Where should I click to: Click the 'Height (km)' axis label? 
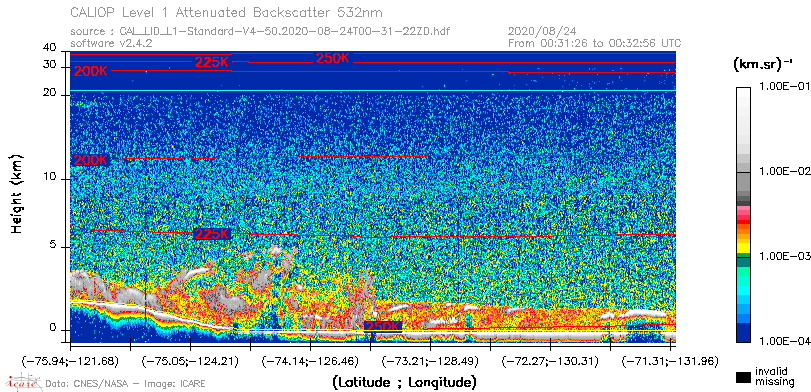pos(17,193)
